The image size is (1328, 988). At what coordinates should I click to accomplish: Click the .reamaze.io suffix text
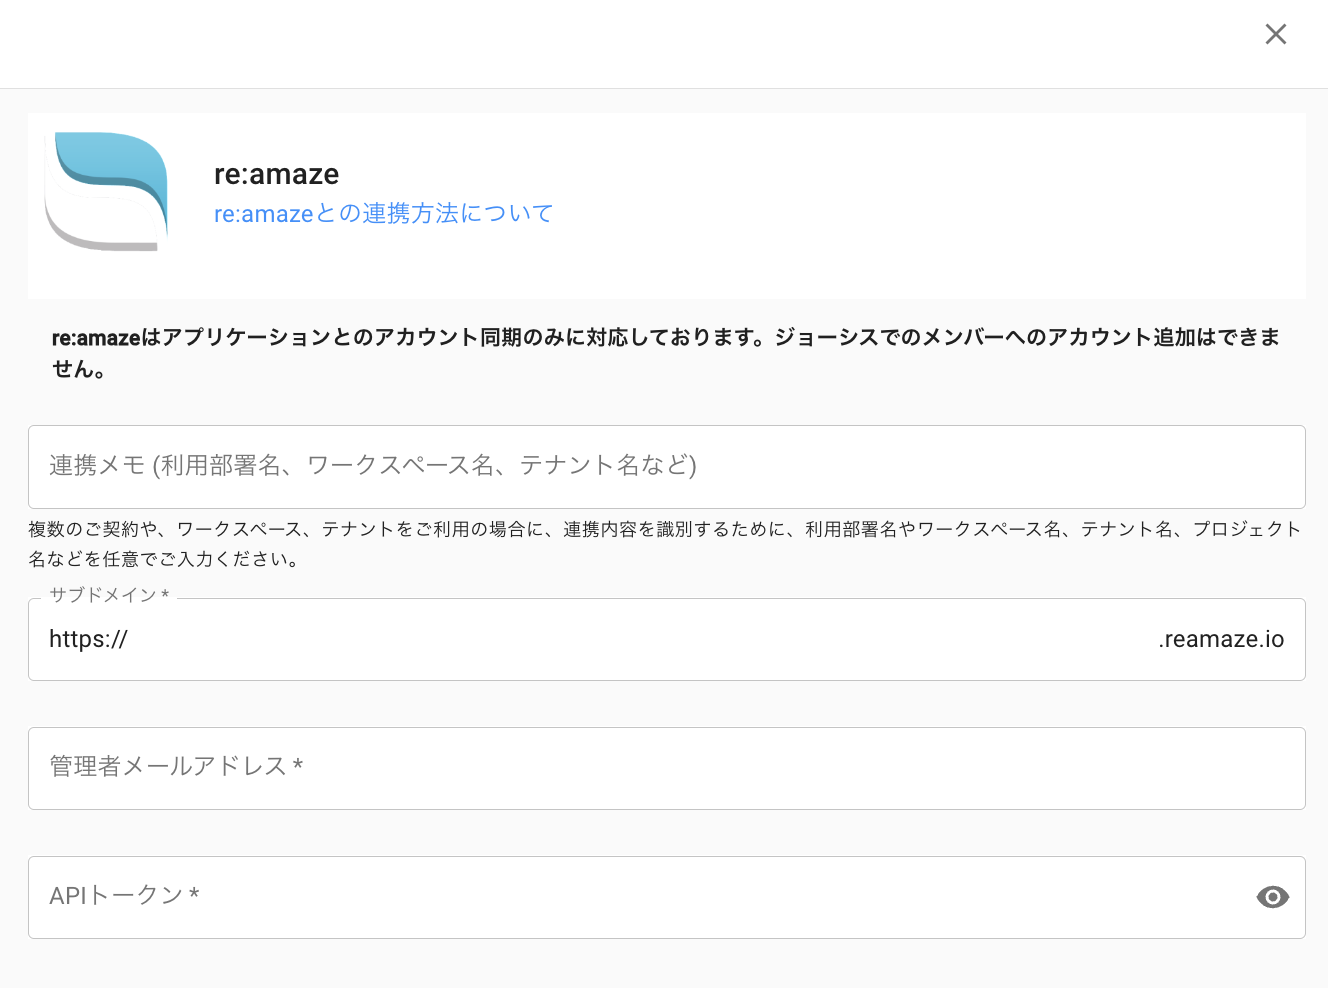1220,640
